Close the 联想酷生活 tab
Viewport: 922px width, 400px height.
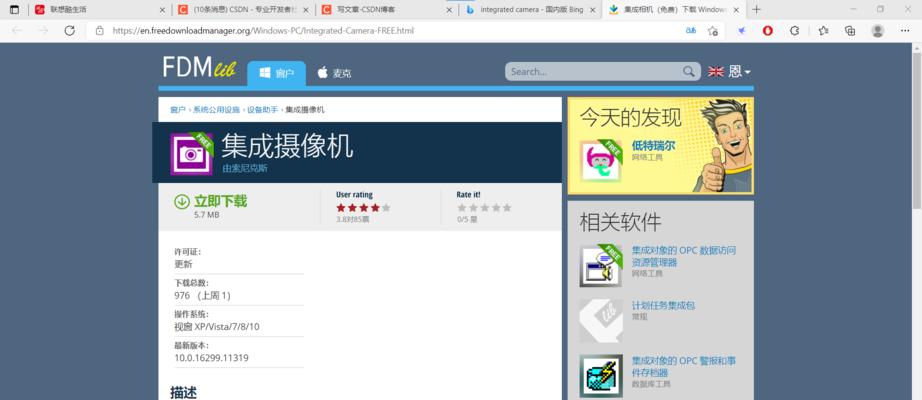click(x=162, y=10)
